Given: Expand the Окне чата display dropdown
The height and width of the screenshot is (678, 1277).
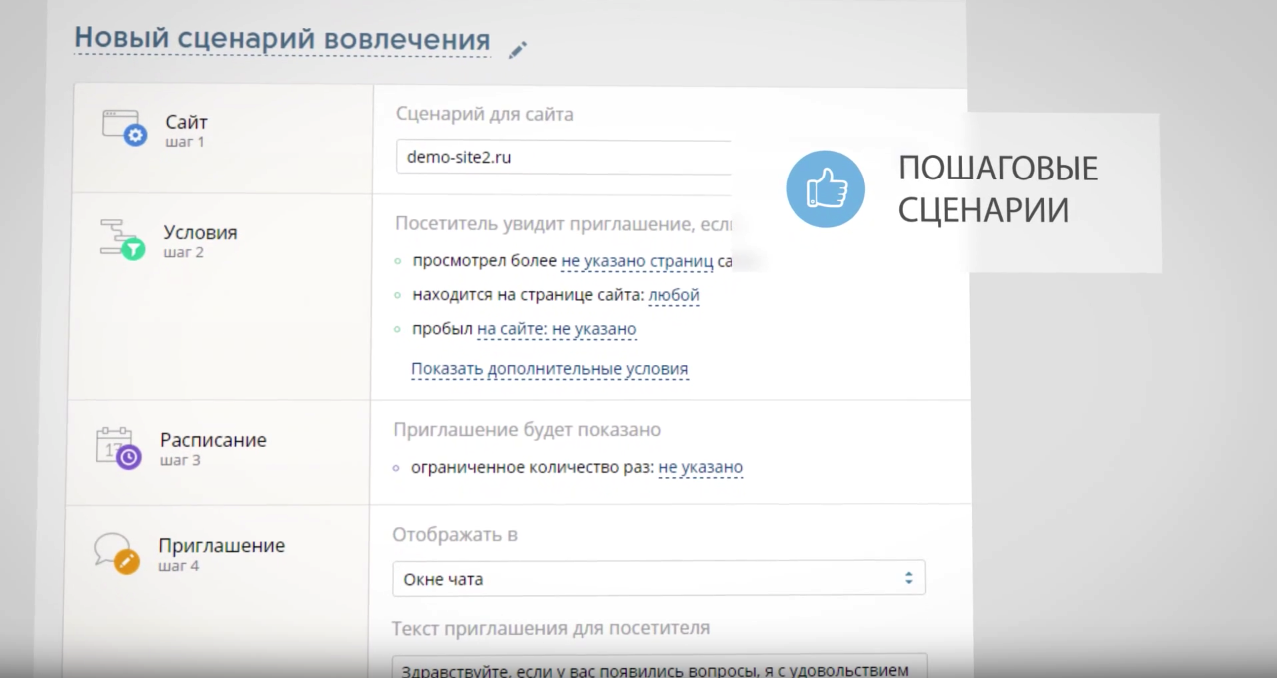Looking at the screenshot, I should (x=658, y=578).
